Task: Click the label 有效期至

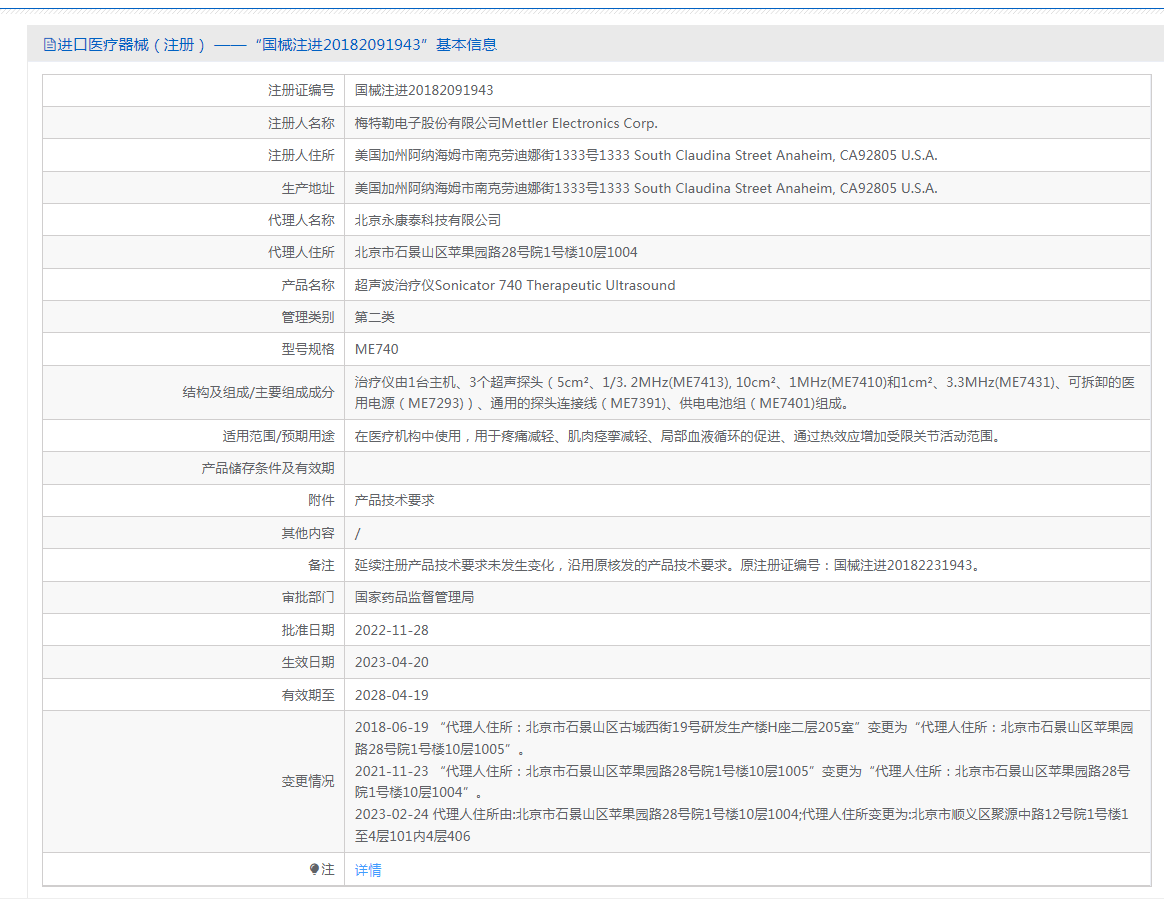Action: 308,695
